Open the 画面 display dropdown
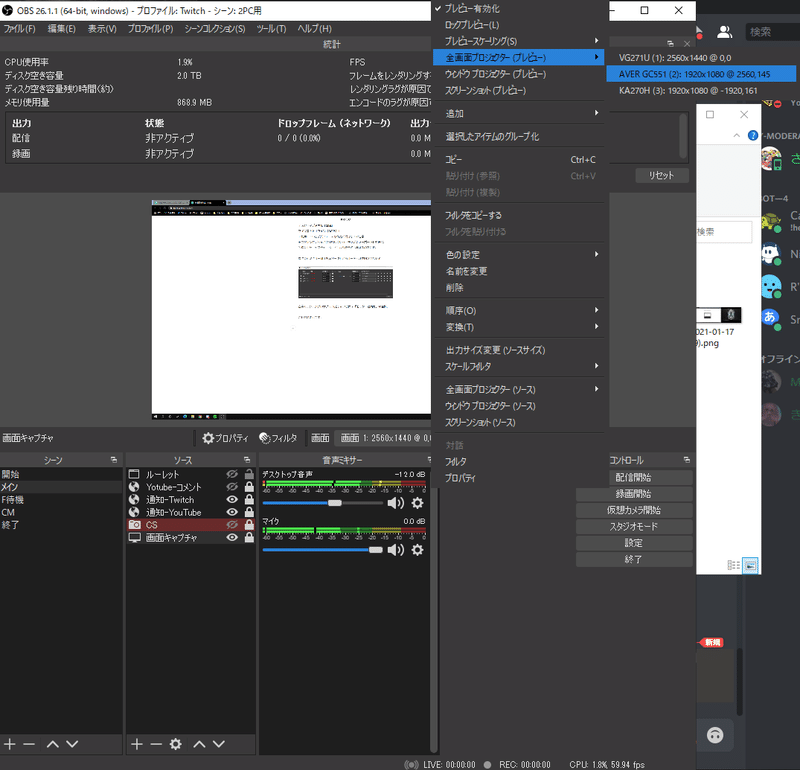 tap(383, 438)
